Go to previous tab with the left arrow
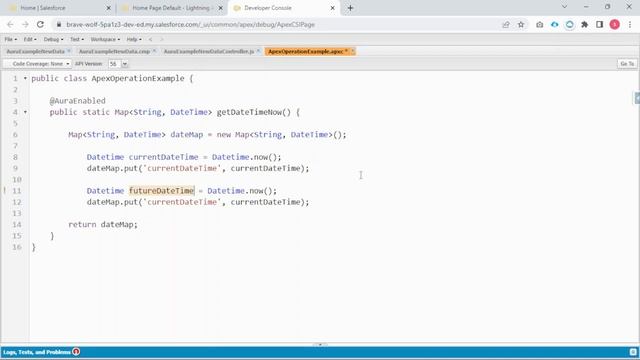 pos(151,39)
